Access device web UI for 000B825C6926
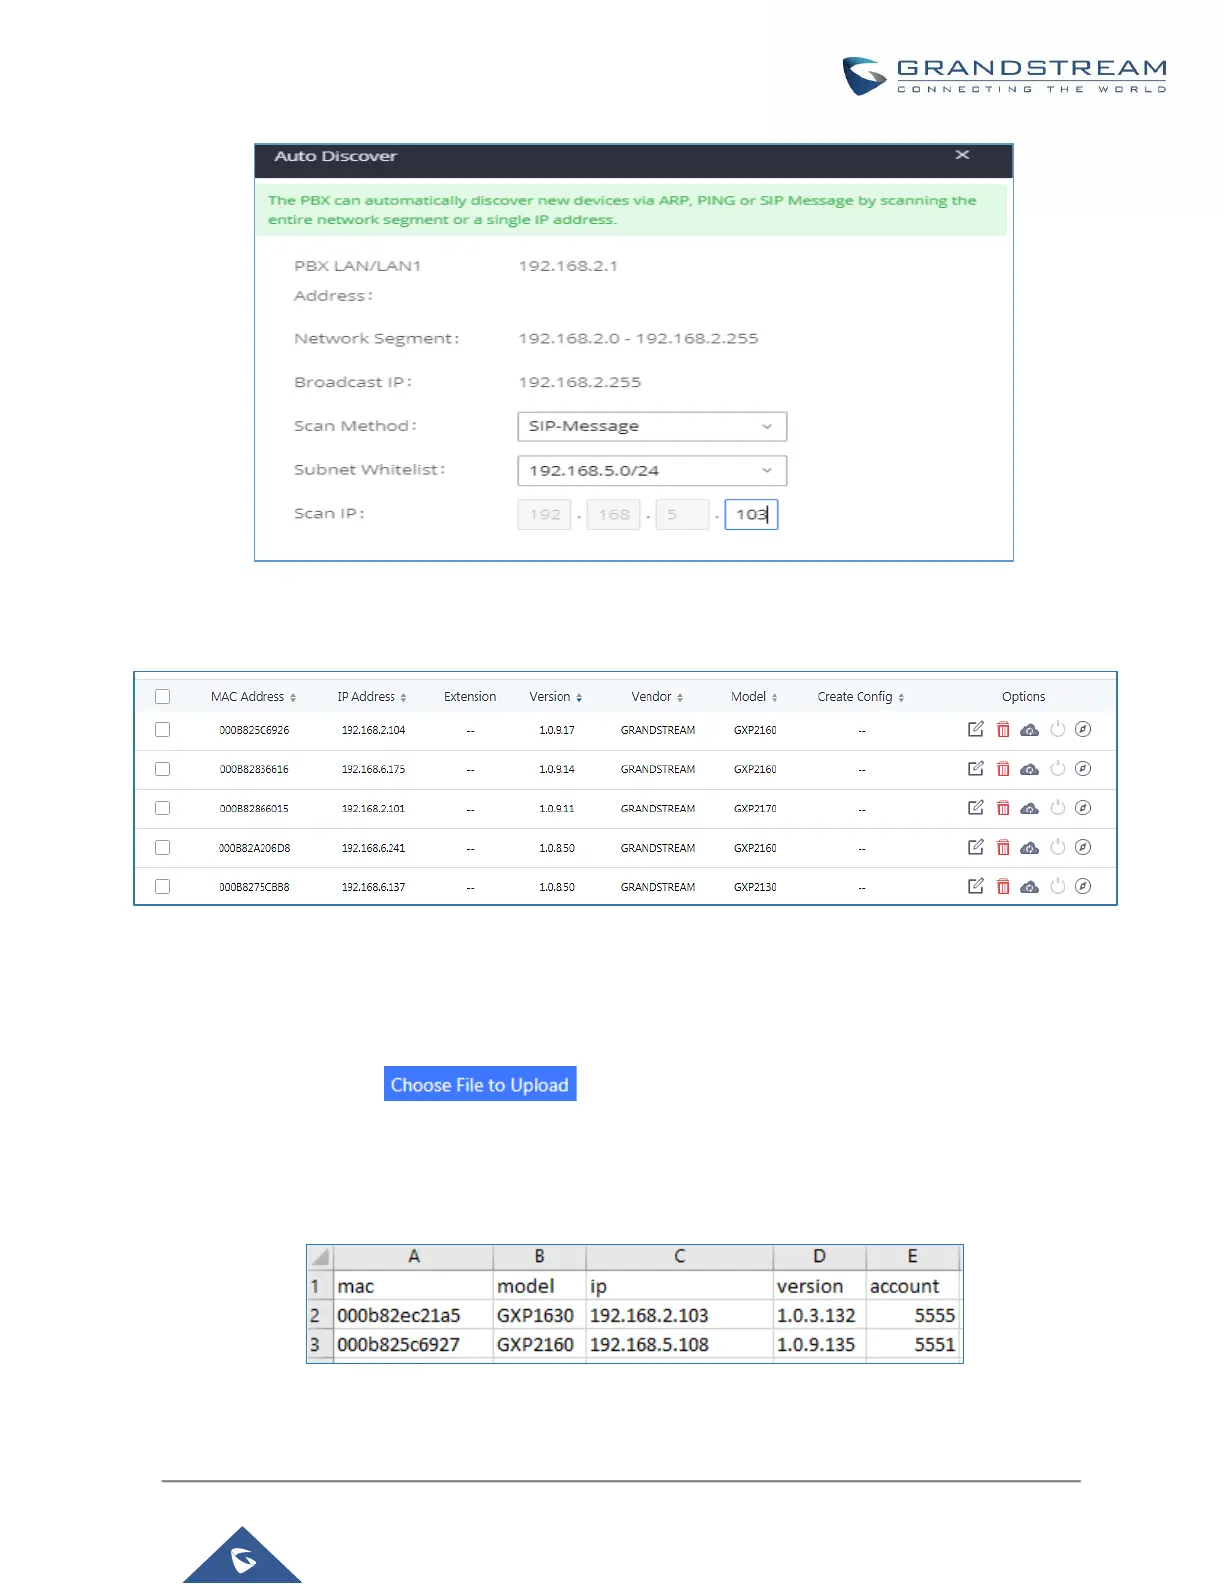1224x1584 pixels. tap(1083, 729)
